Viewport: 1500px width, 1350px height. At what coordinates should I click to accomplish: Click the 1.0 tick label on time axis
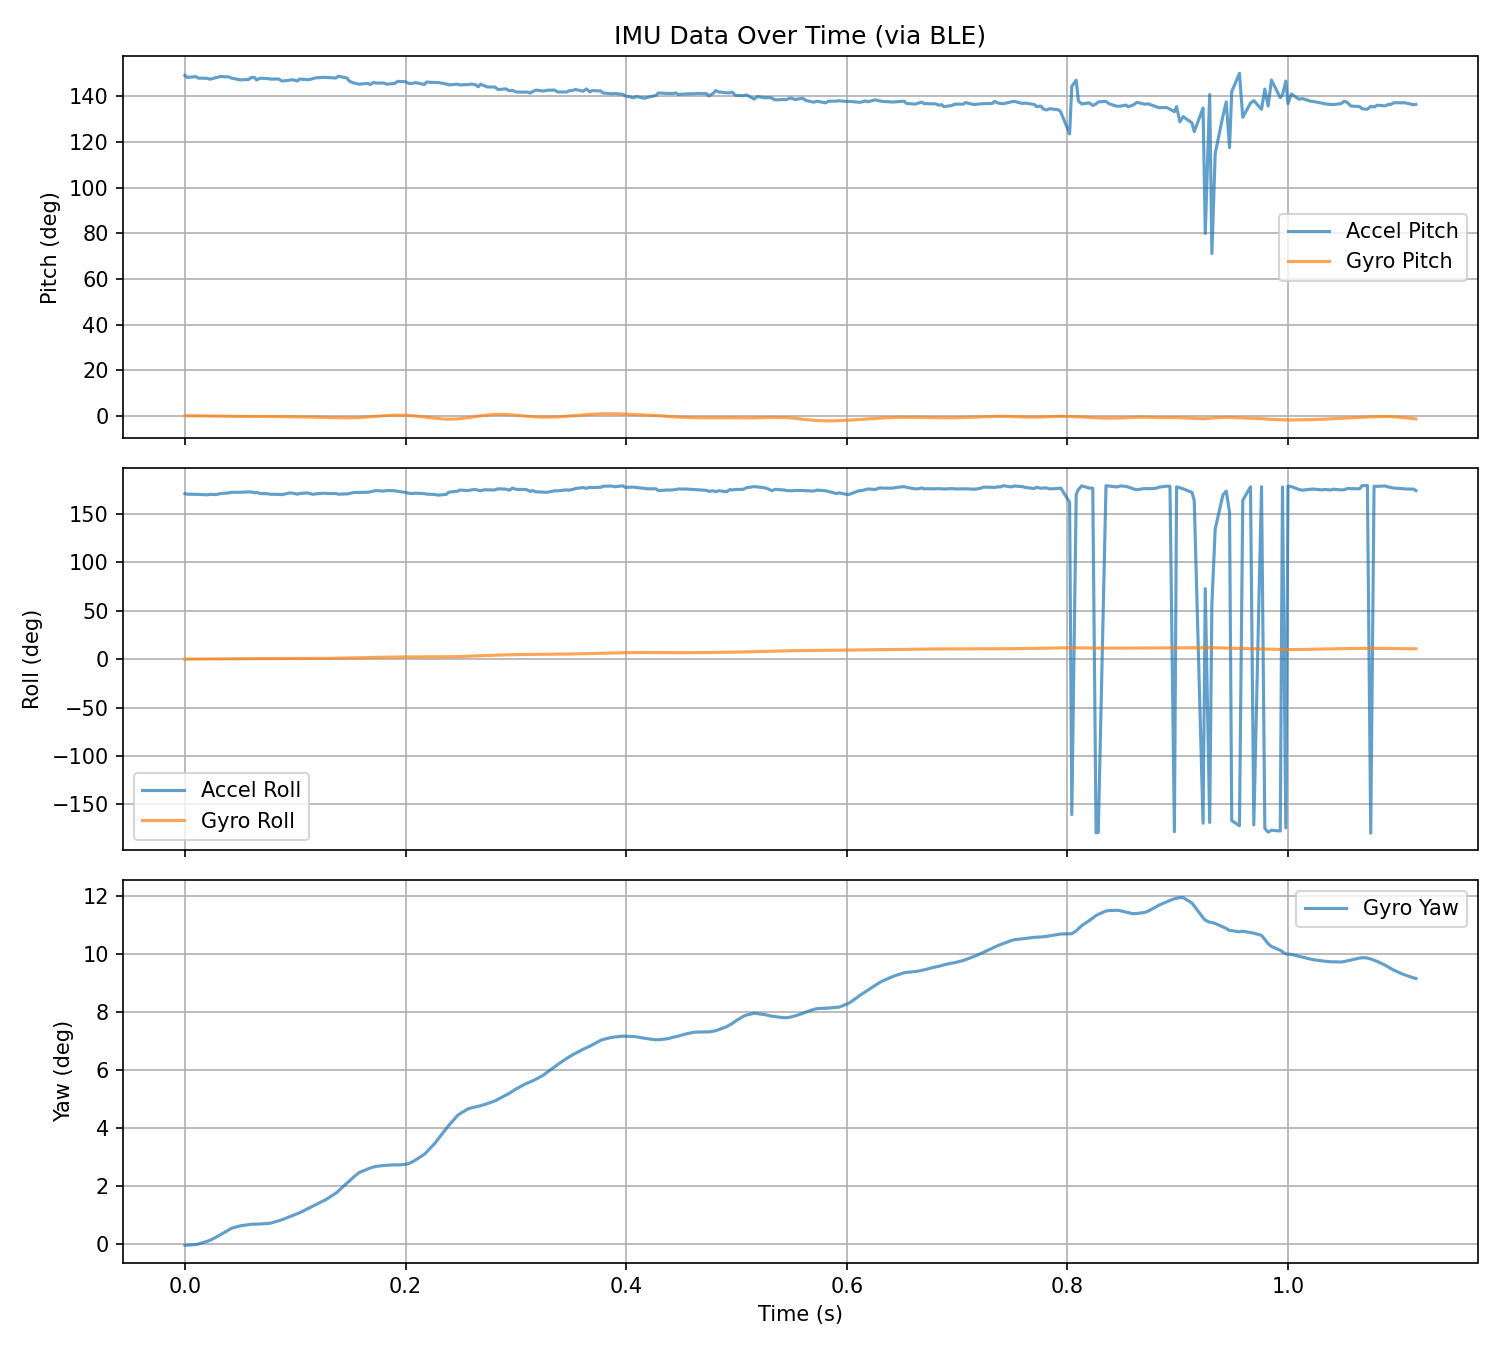click(x=1287, y=1283)
